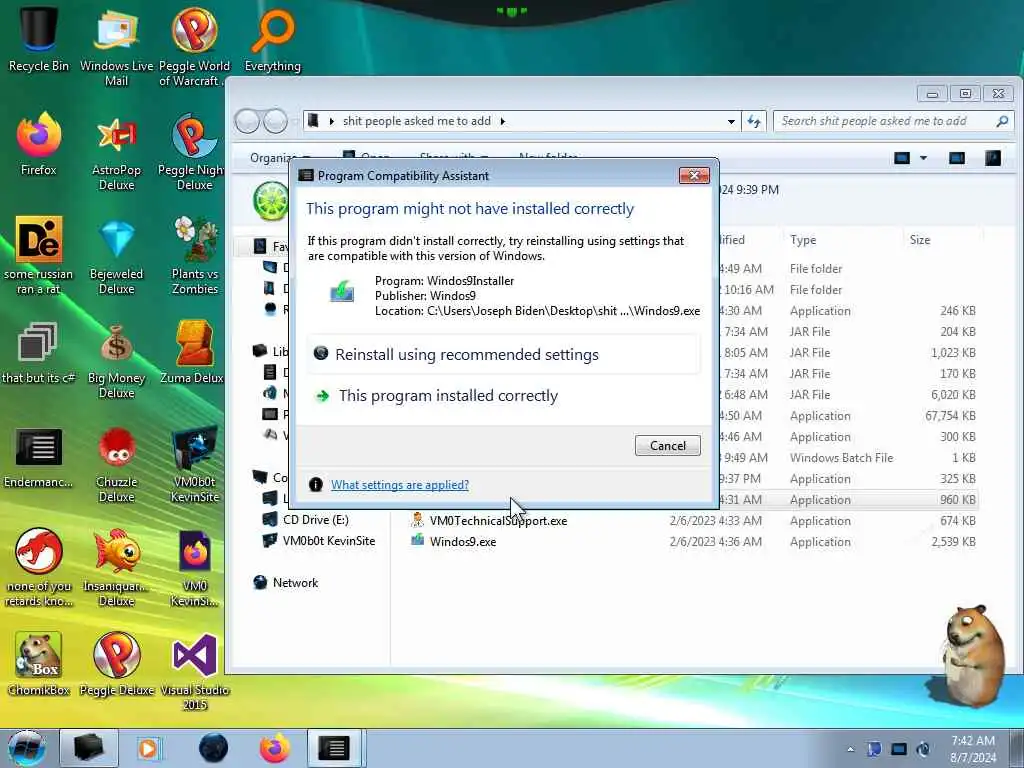Show hidden system tray icons

850,749
